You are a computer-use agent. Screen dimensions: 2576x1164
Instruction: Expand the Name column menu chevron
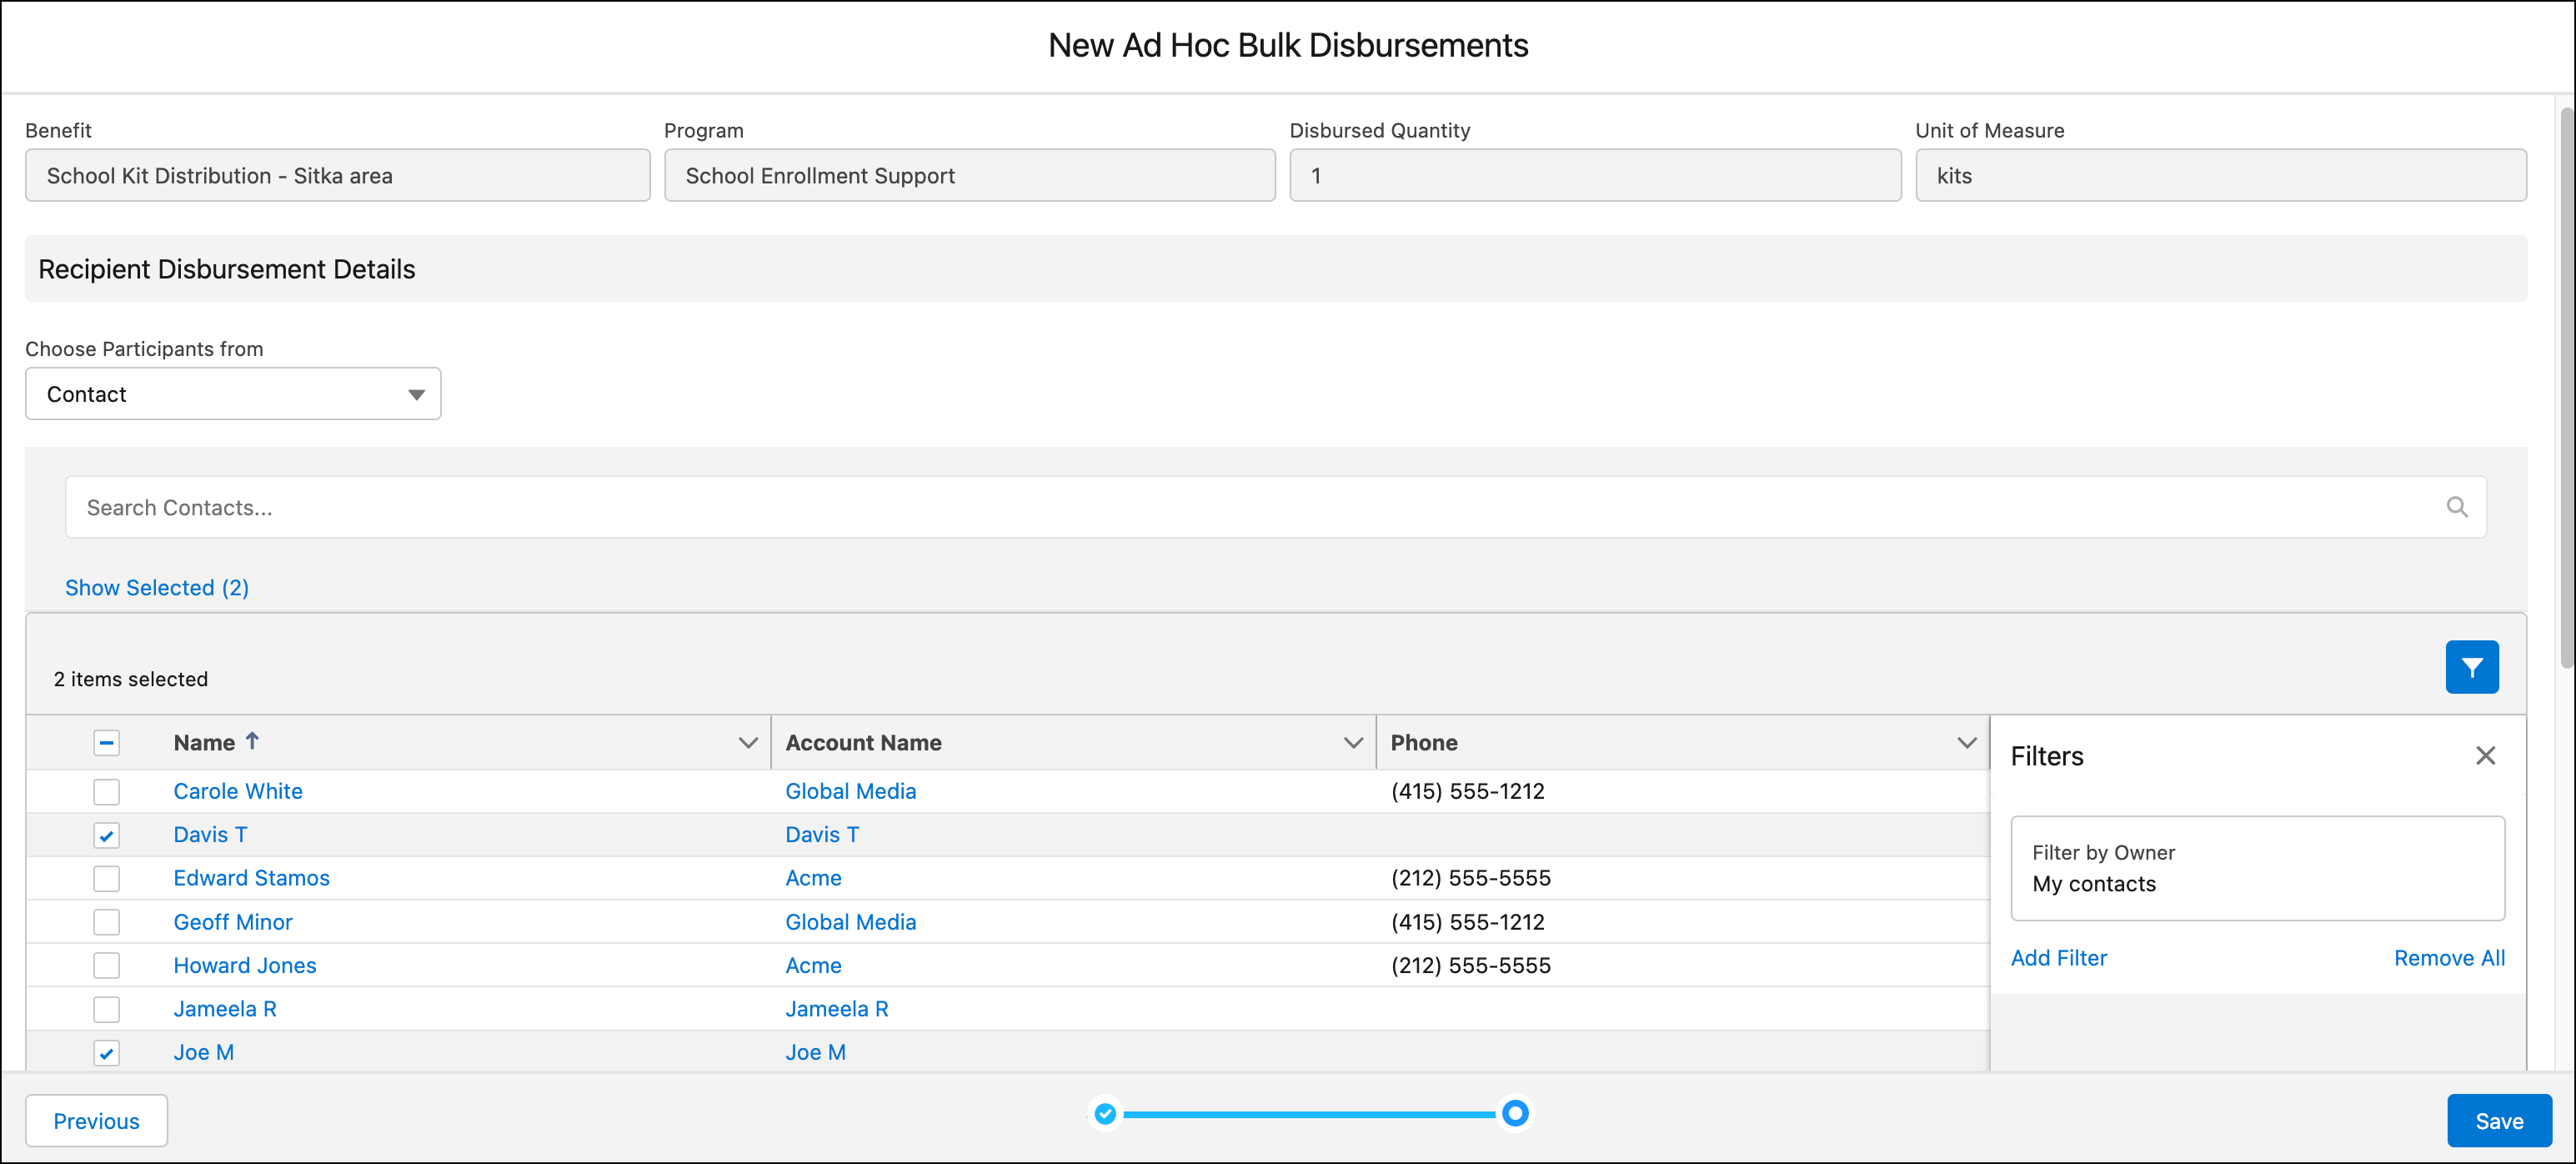(x=747, y=743)
